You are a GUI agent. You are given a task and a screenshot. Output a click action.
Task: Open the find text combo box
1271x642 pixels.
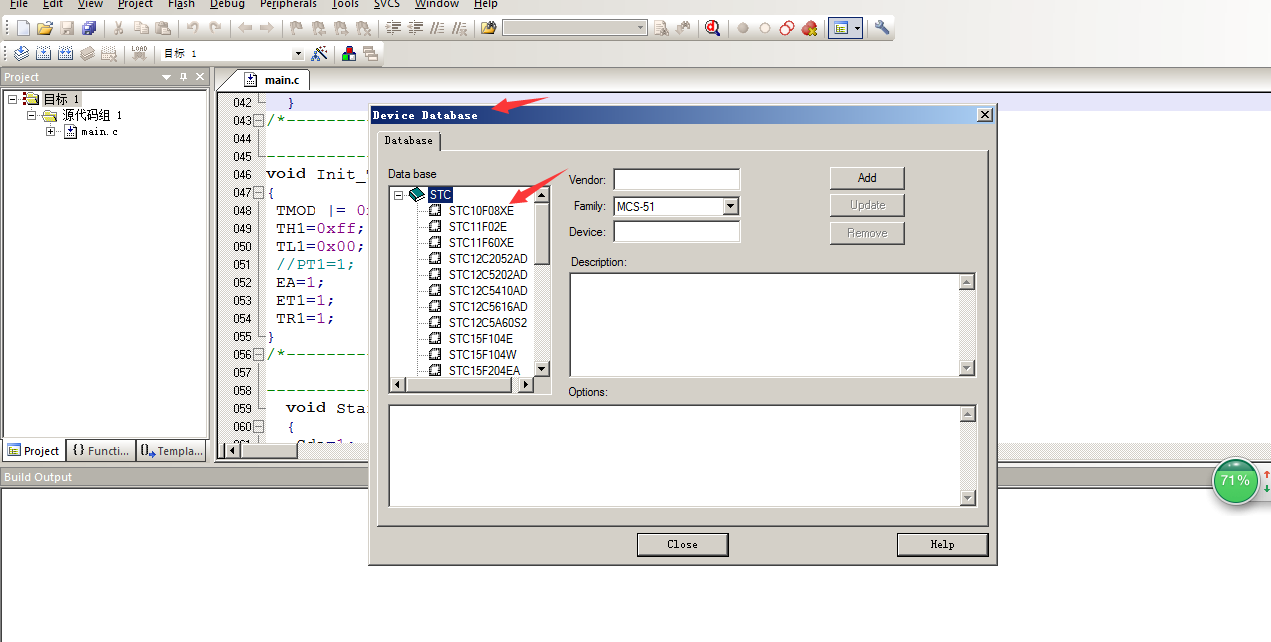pos(575,28)
